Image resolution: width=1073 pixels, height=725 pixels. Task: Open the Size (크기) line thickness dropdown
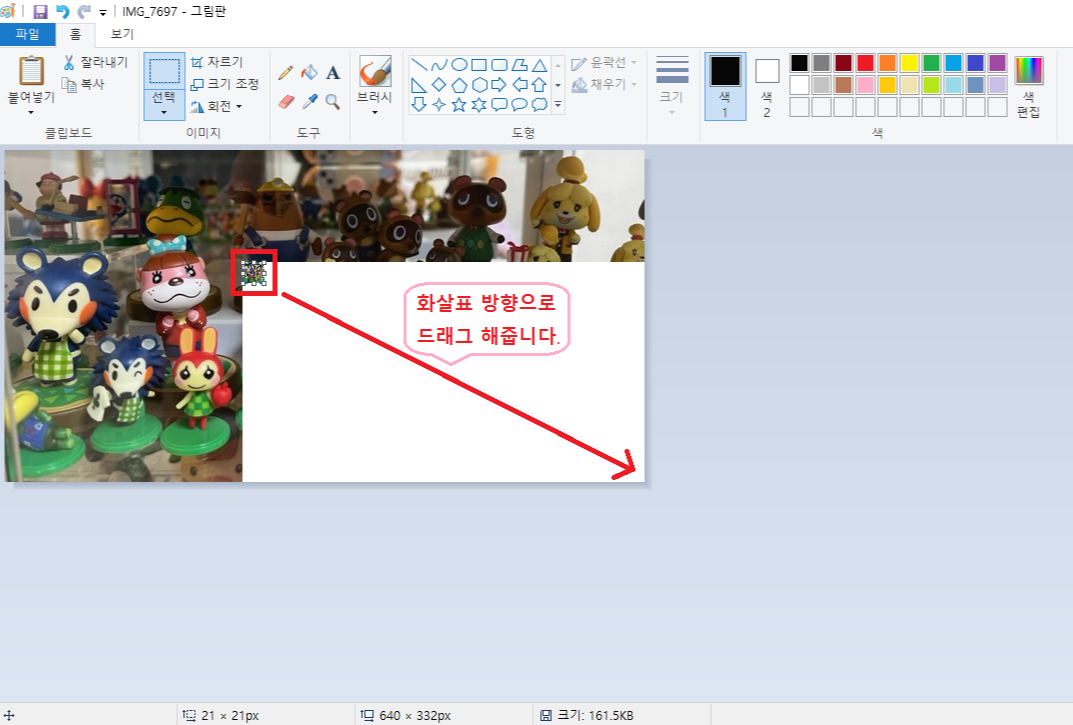click(x=672, y=86)
